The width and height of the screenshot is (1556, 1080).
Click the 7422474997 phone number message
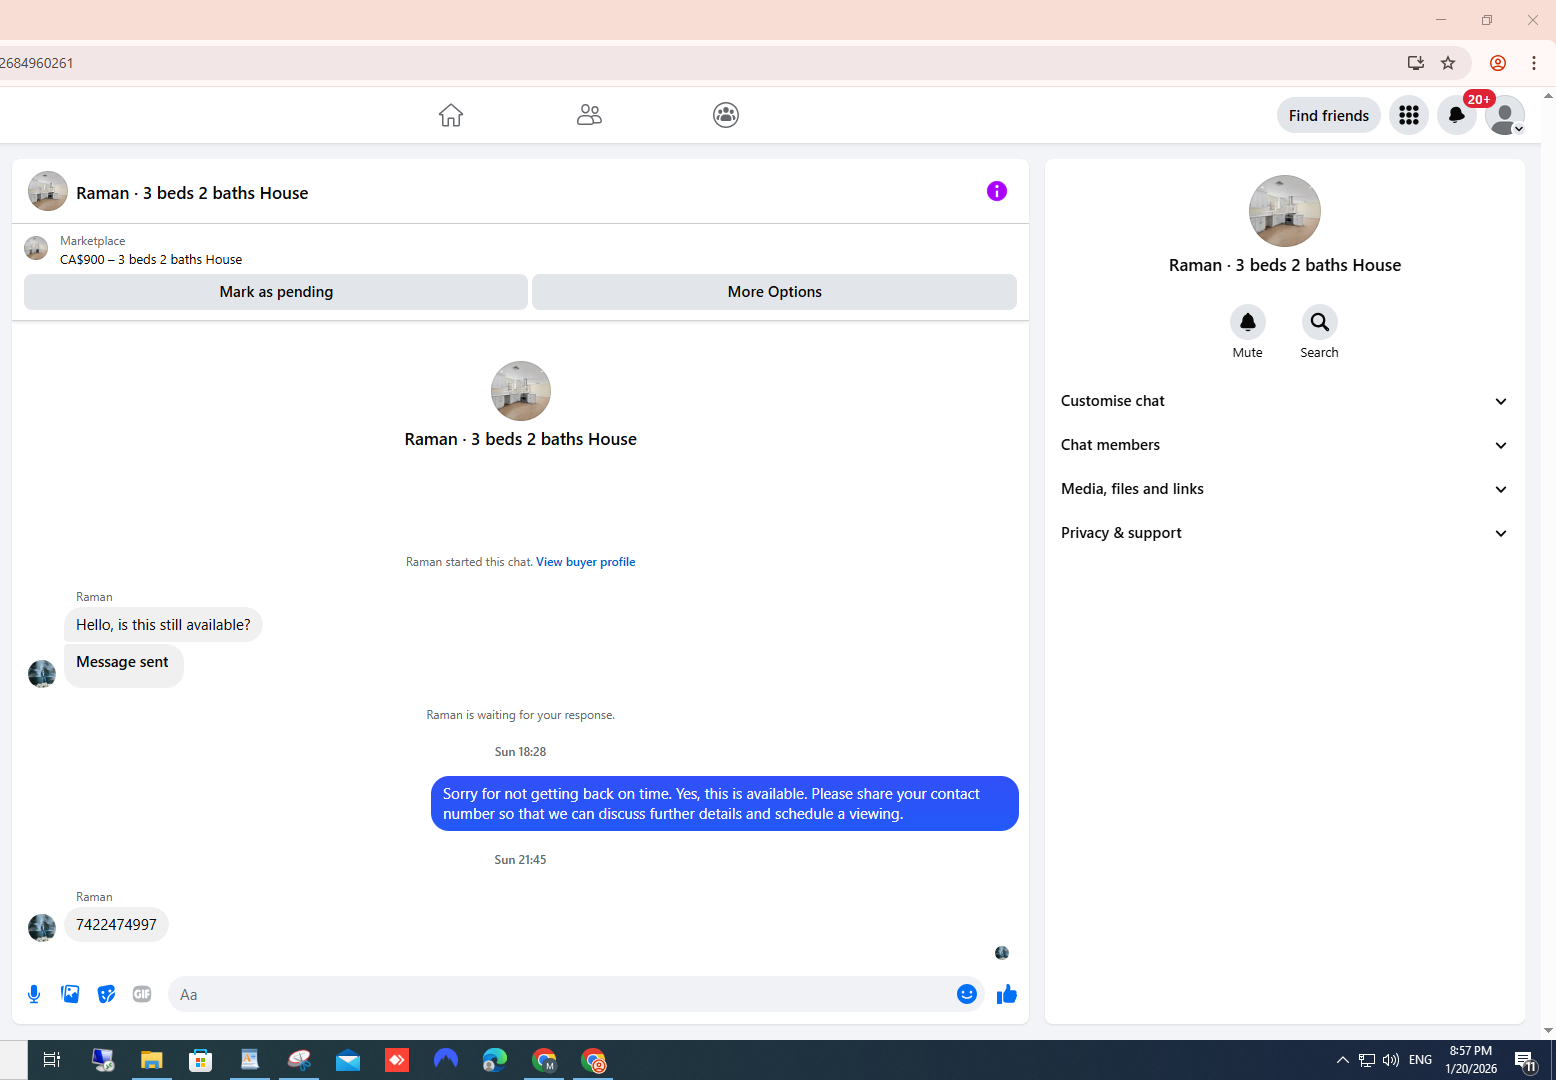pos(116,925)
